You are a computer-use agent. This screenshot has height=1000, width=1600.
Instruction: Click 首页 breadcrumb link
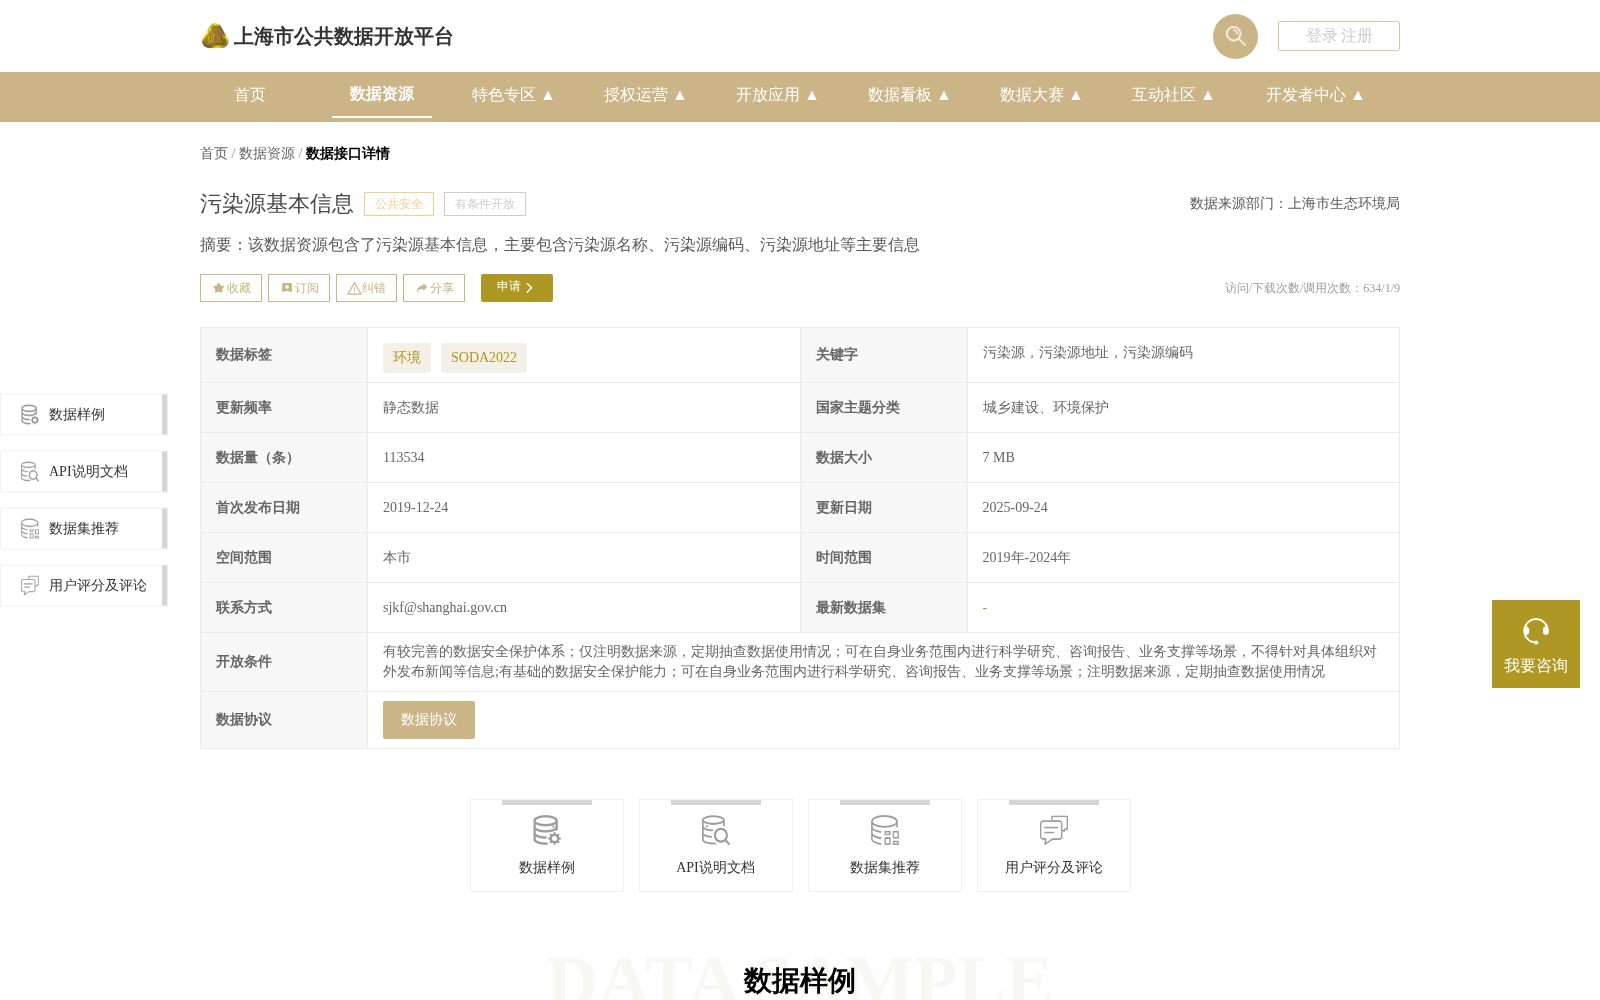[214, 154]
